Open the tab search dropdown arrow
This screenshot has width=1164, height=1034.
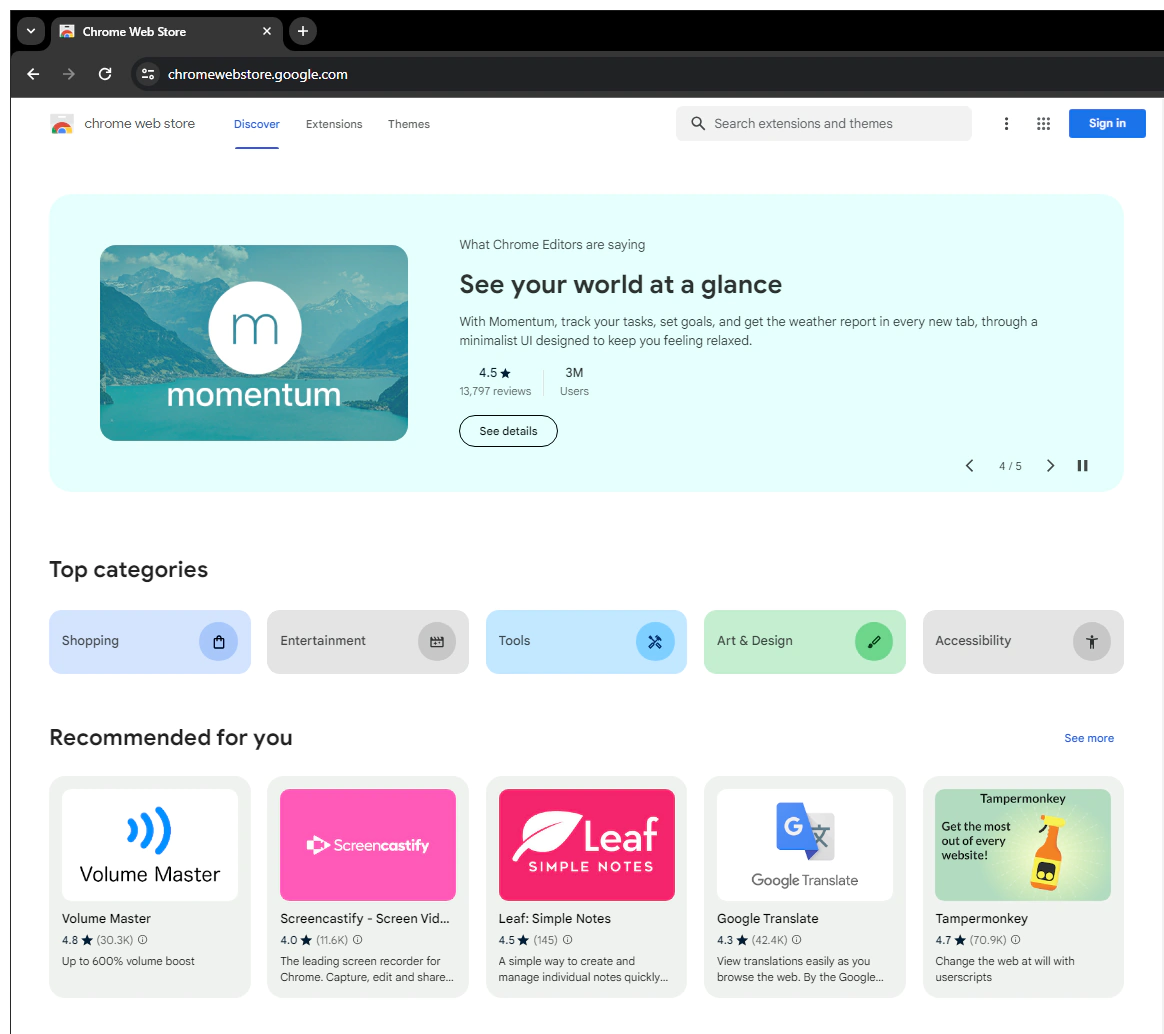(x=30, y=31)
